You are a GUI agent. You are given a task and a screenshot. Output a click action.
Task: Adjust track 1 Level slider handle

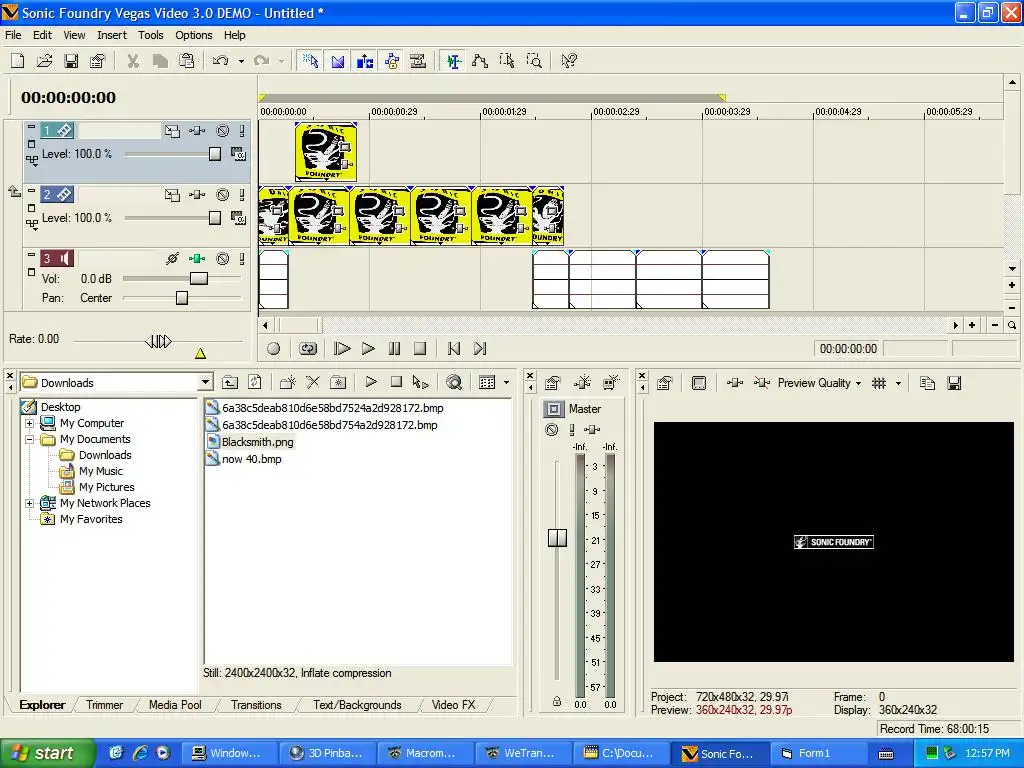click(215, 154)
